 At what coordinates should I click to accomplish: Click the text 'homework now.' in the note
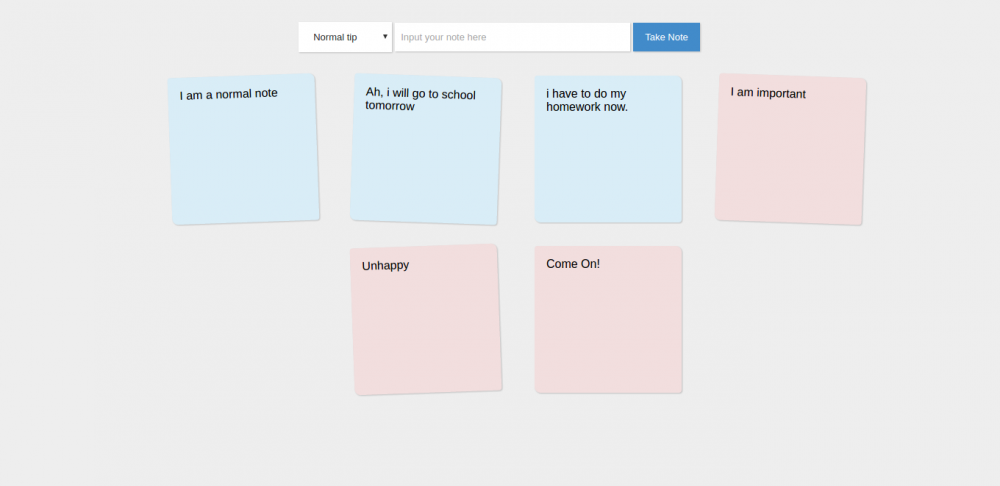coord(587,107)
